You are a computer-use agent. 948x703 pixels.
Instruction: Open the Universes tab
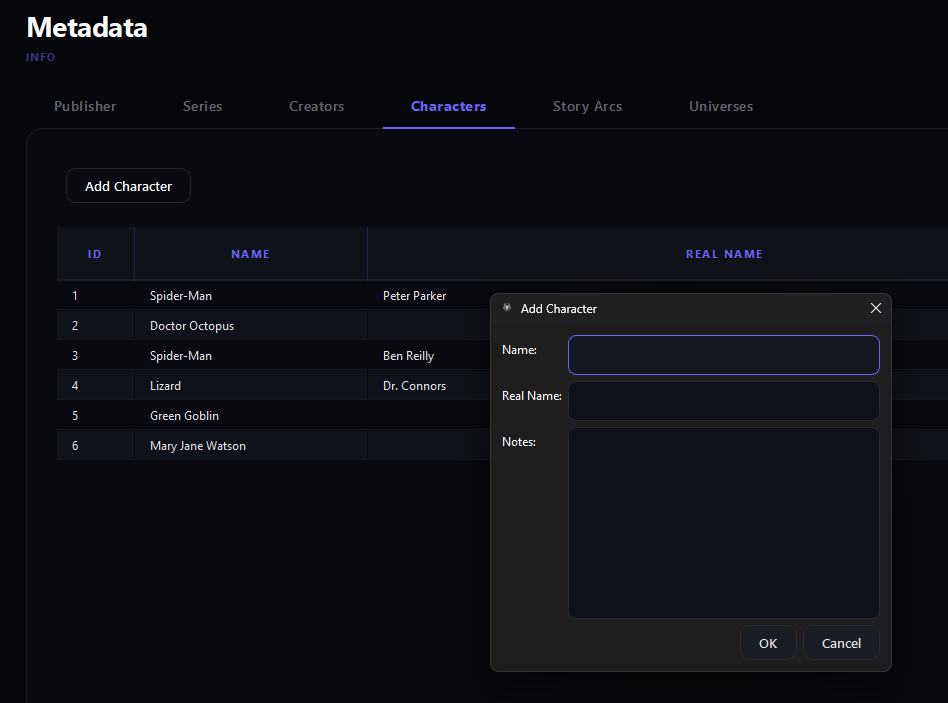(x=721, y=106)
